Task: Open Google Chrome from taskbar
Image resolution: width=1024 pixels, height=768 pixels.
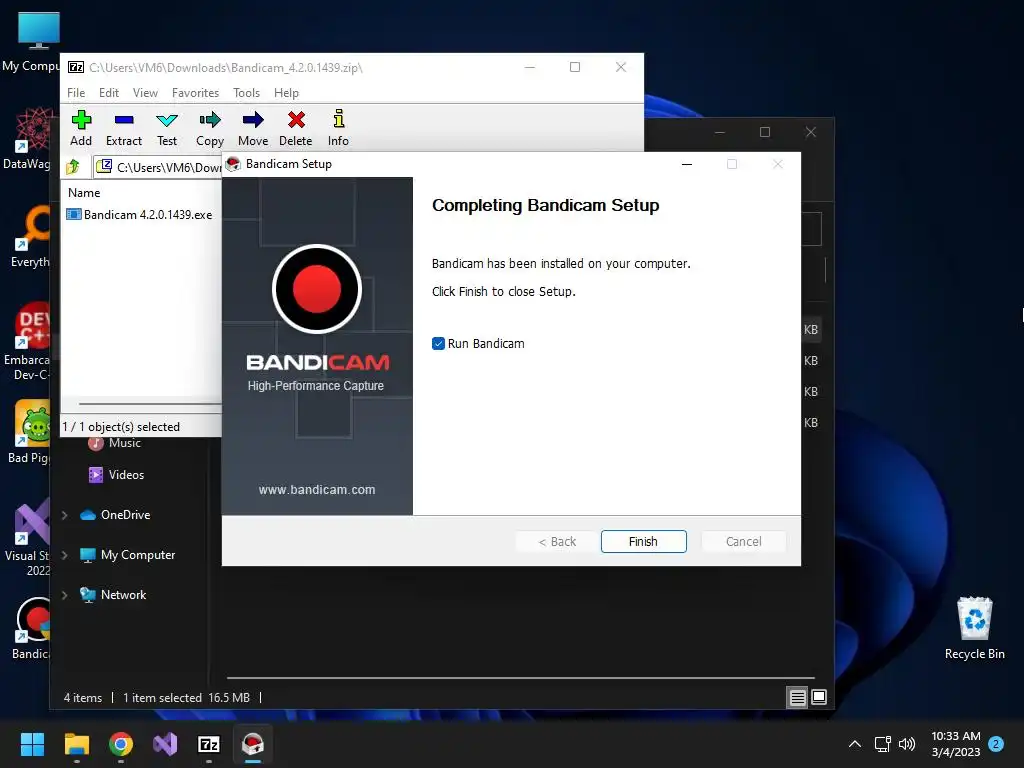Action: tap(121, 744)
